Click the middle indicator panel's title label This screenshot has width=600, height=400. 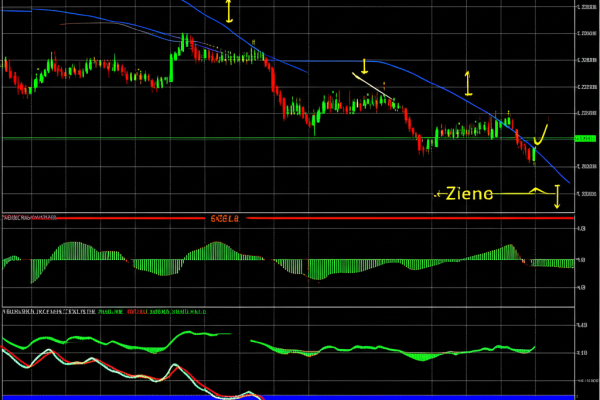point(28,217)
